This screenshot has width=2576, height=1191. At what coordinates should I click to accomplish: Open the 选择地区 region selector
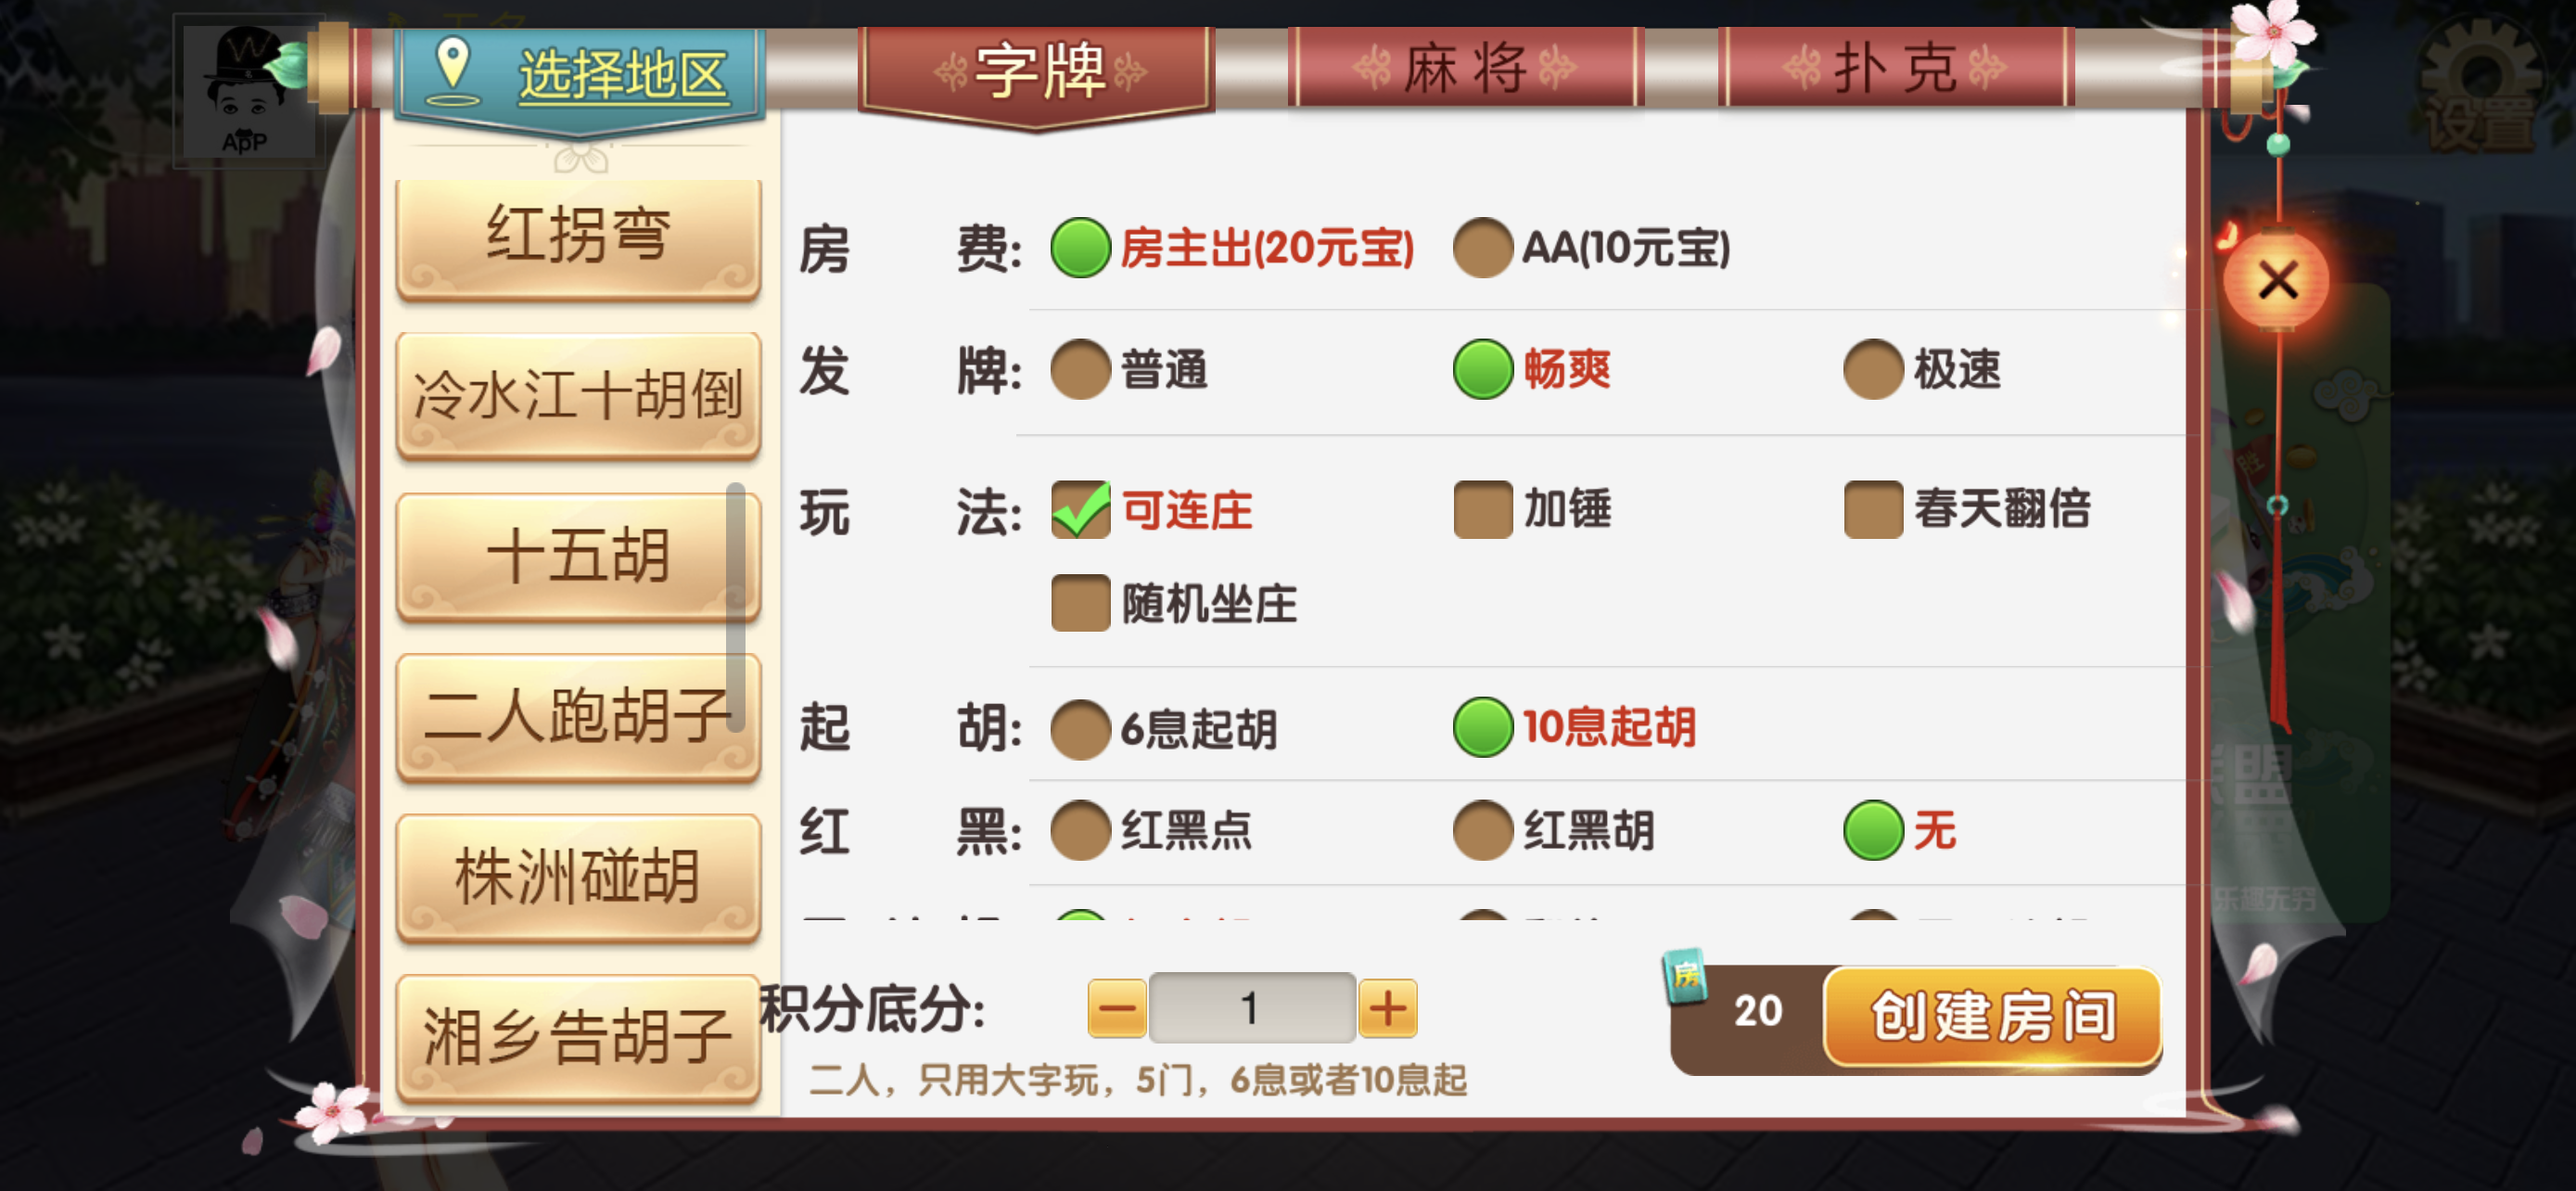[580, 75]
